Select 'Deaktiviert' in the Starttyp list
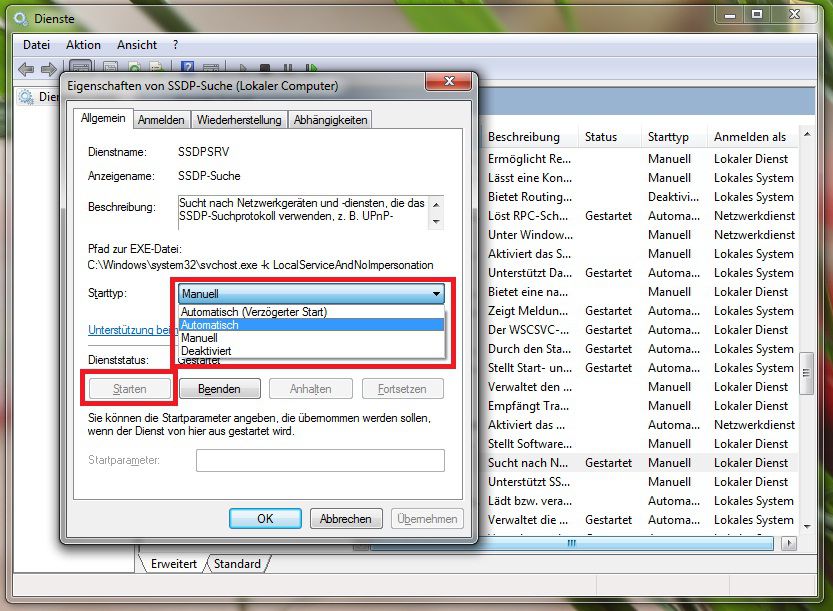The width and height of the screenshot is (833, 611). tap(206, 351)
